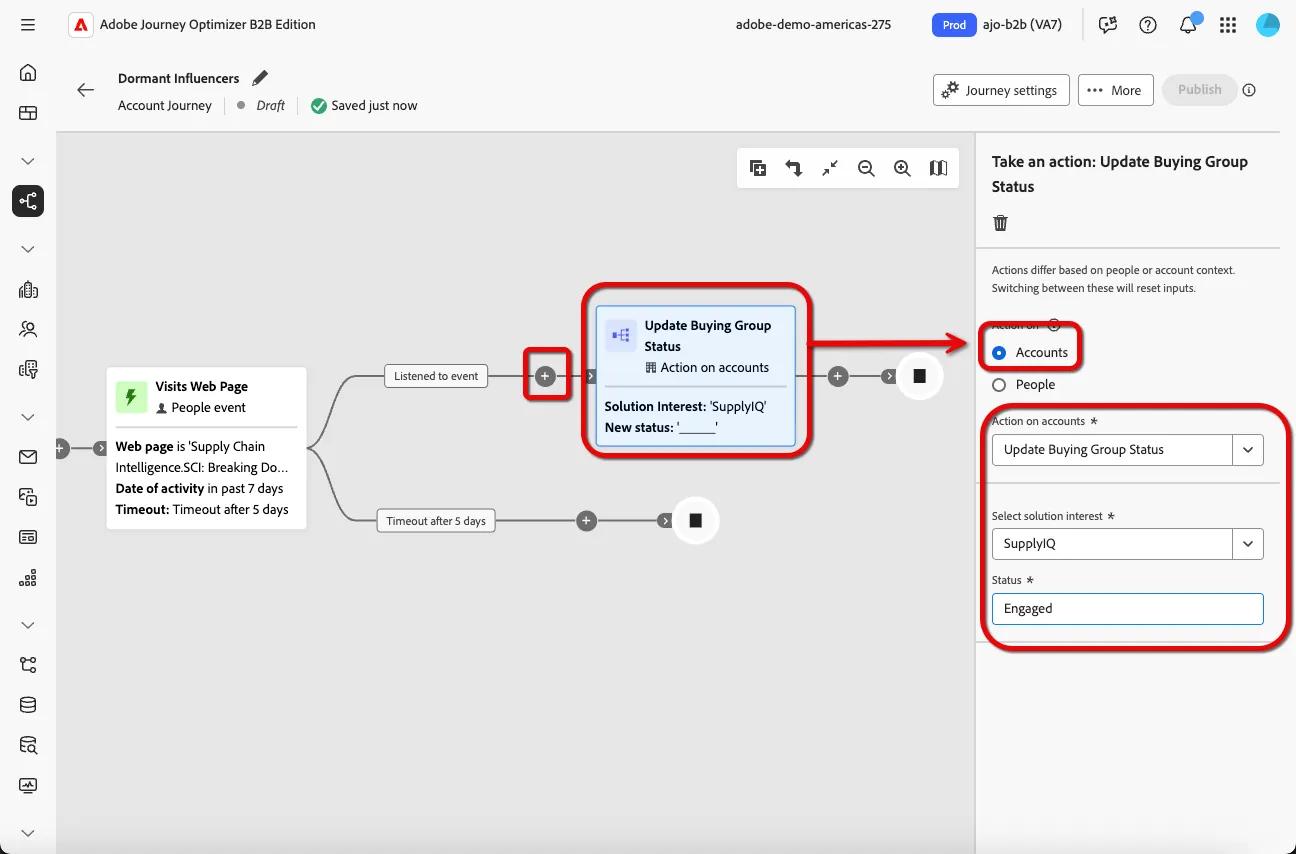Open the active journeys icon in the sidebar
The height and width of the screenshot is (854, 1296).
pyautogui.click(x=28, y=201)
